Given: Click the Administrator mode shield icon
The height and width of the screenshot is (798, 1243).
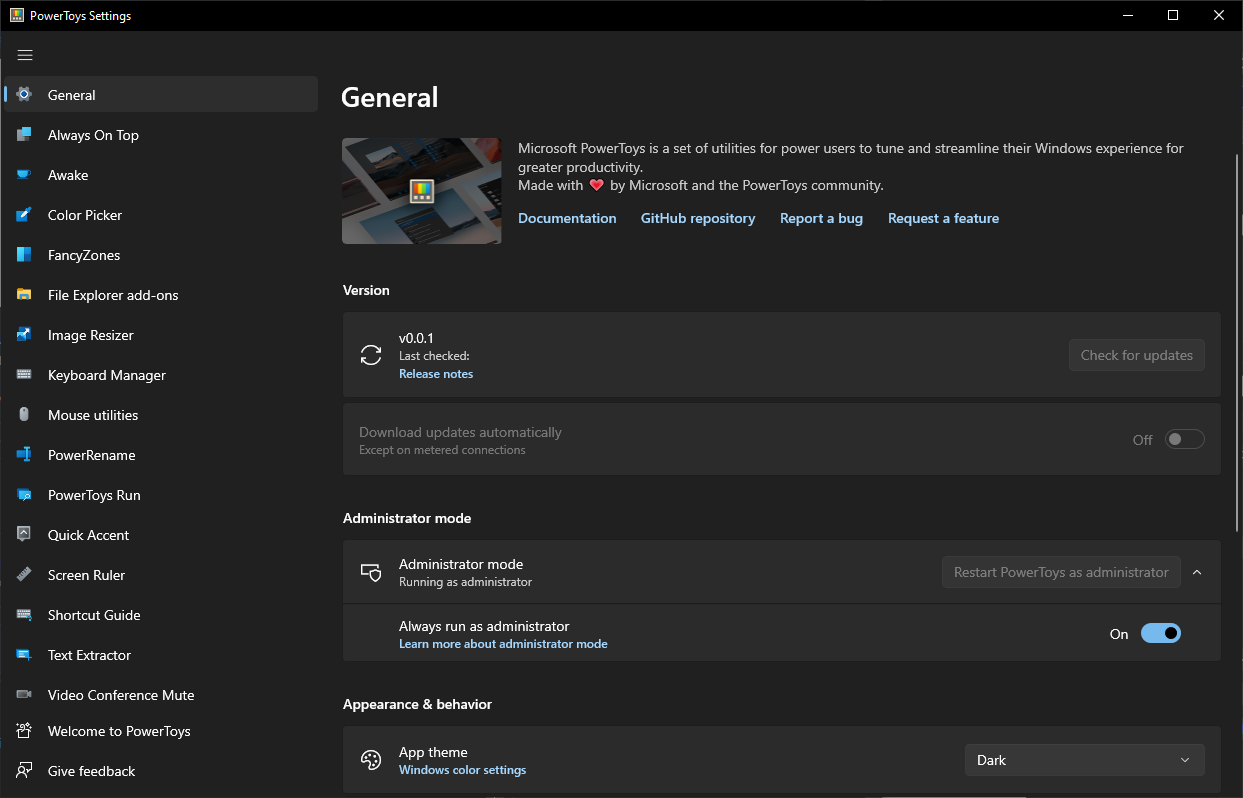Looking at the screenshot, I should tap(371, 572).
